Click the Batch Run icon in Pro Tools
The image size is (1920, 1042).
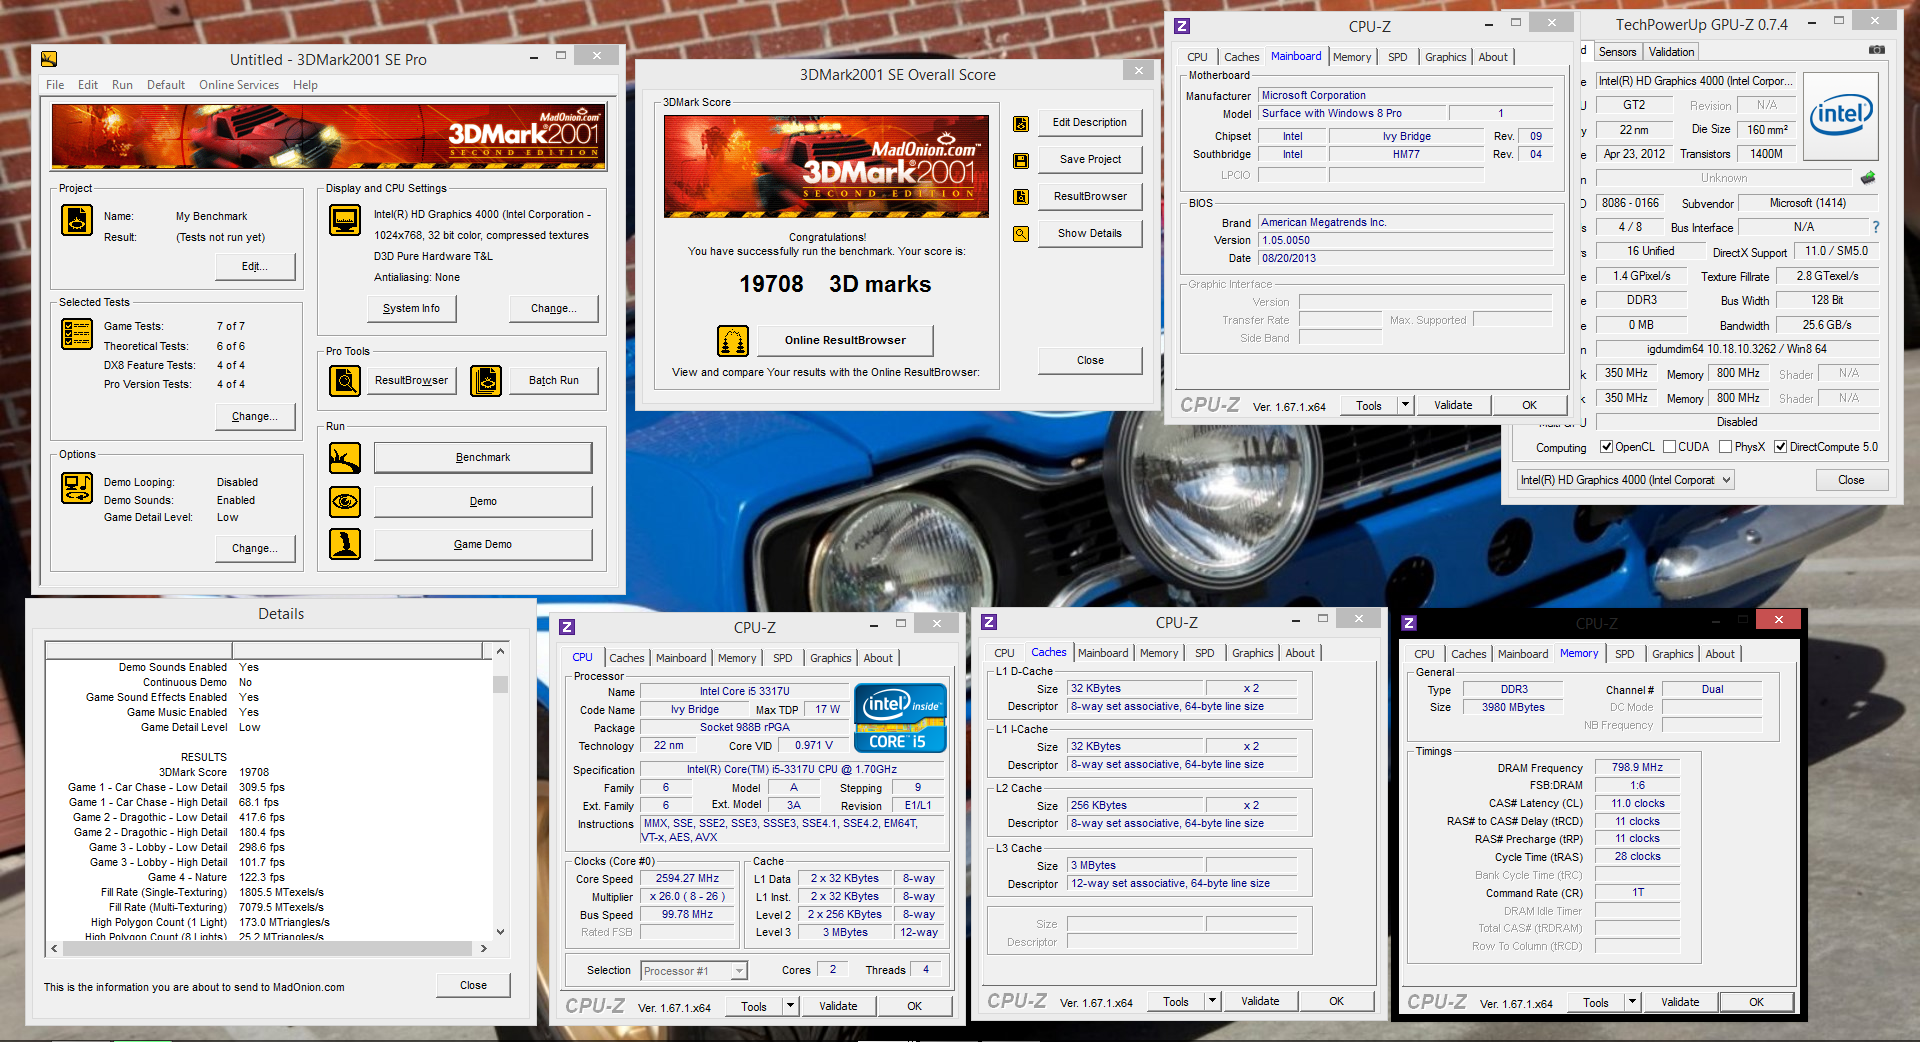(x=486, y=381)
